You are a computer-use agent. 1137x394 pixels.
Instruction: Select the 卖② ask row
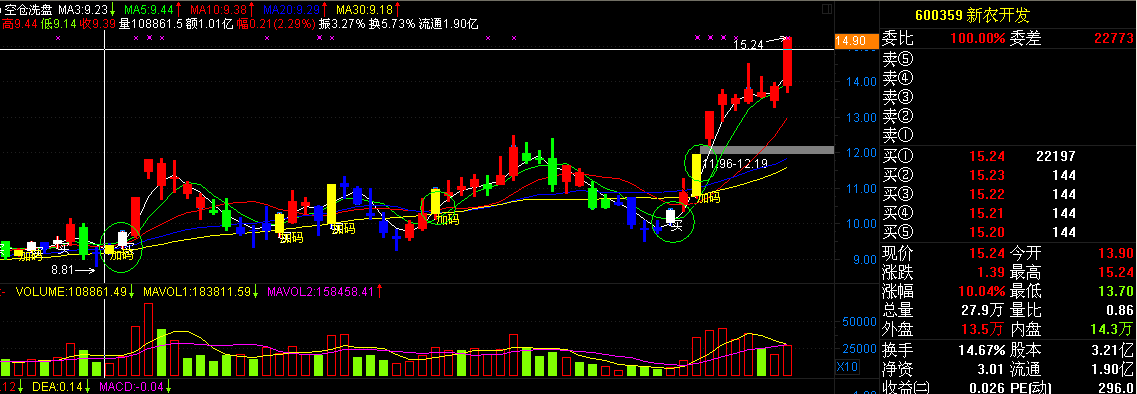pyautogui.click(x=1008, y=116)
